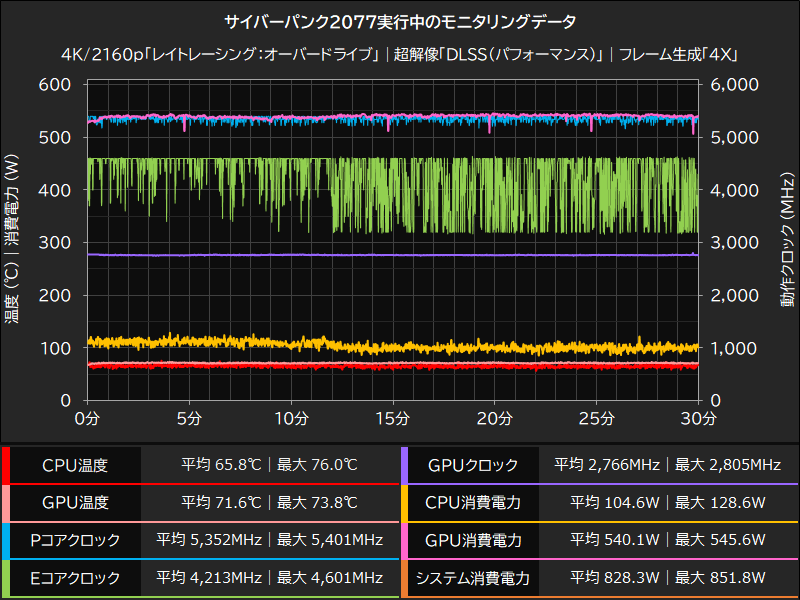Select the CPU温度 legend label
800x600 pixels.
click(75, 465)
